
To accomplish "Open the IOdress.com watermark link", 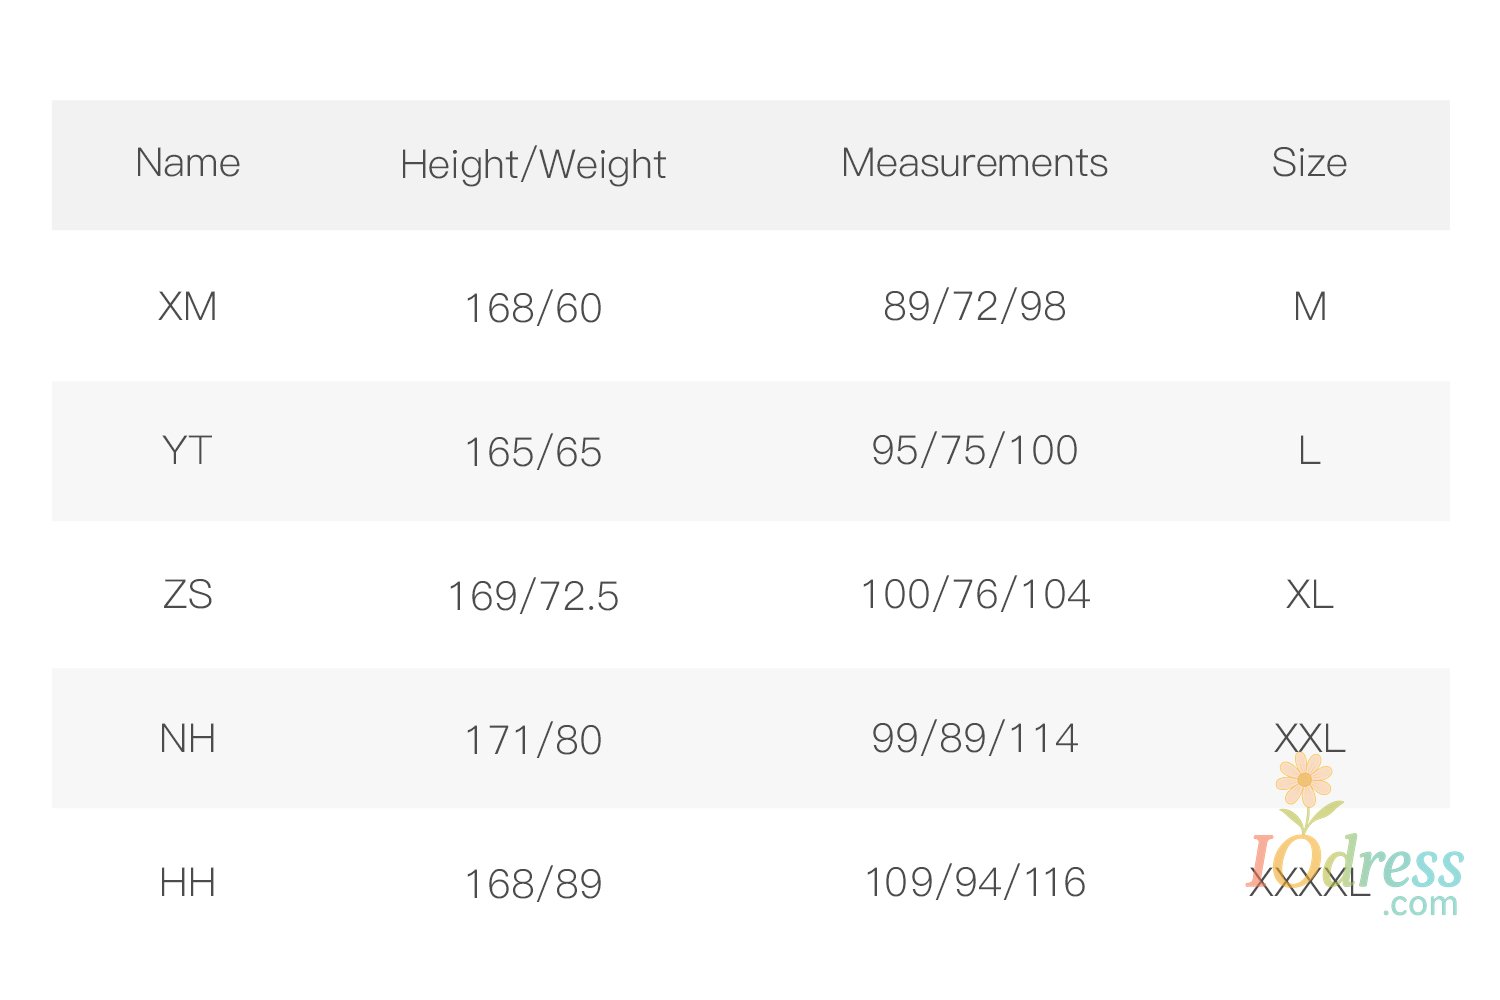I will tap(1400, 870).
